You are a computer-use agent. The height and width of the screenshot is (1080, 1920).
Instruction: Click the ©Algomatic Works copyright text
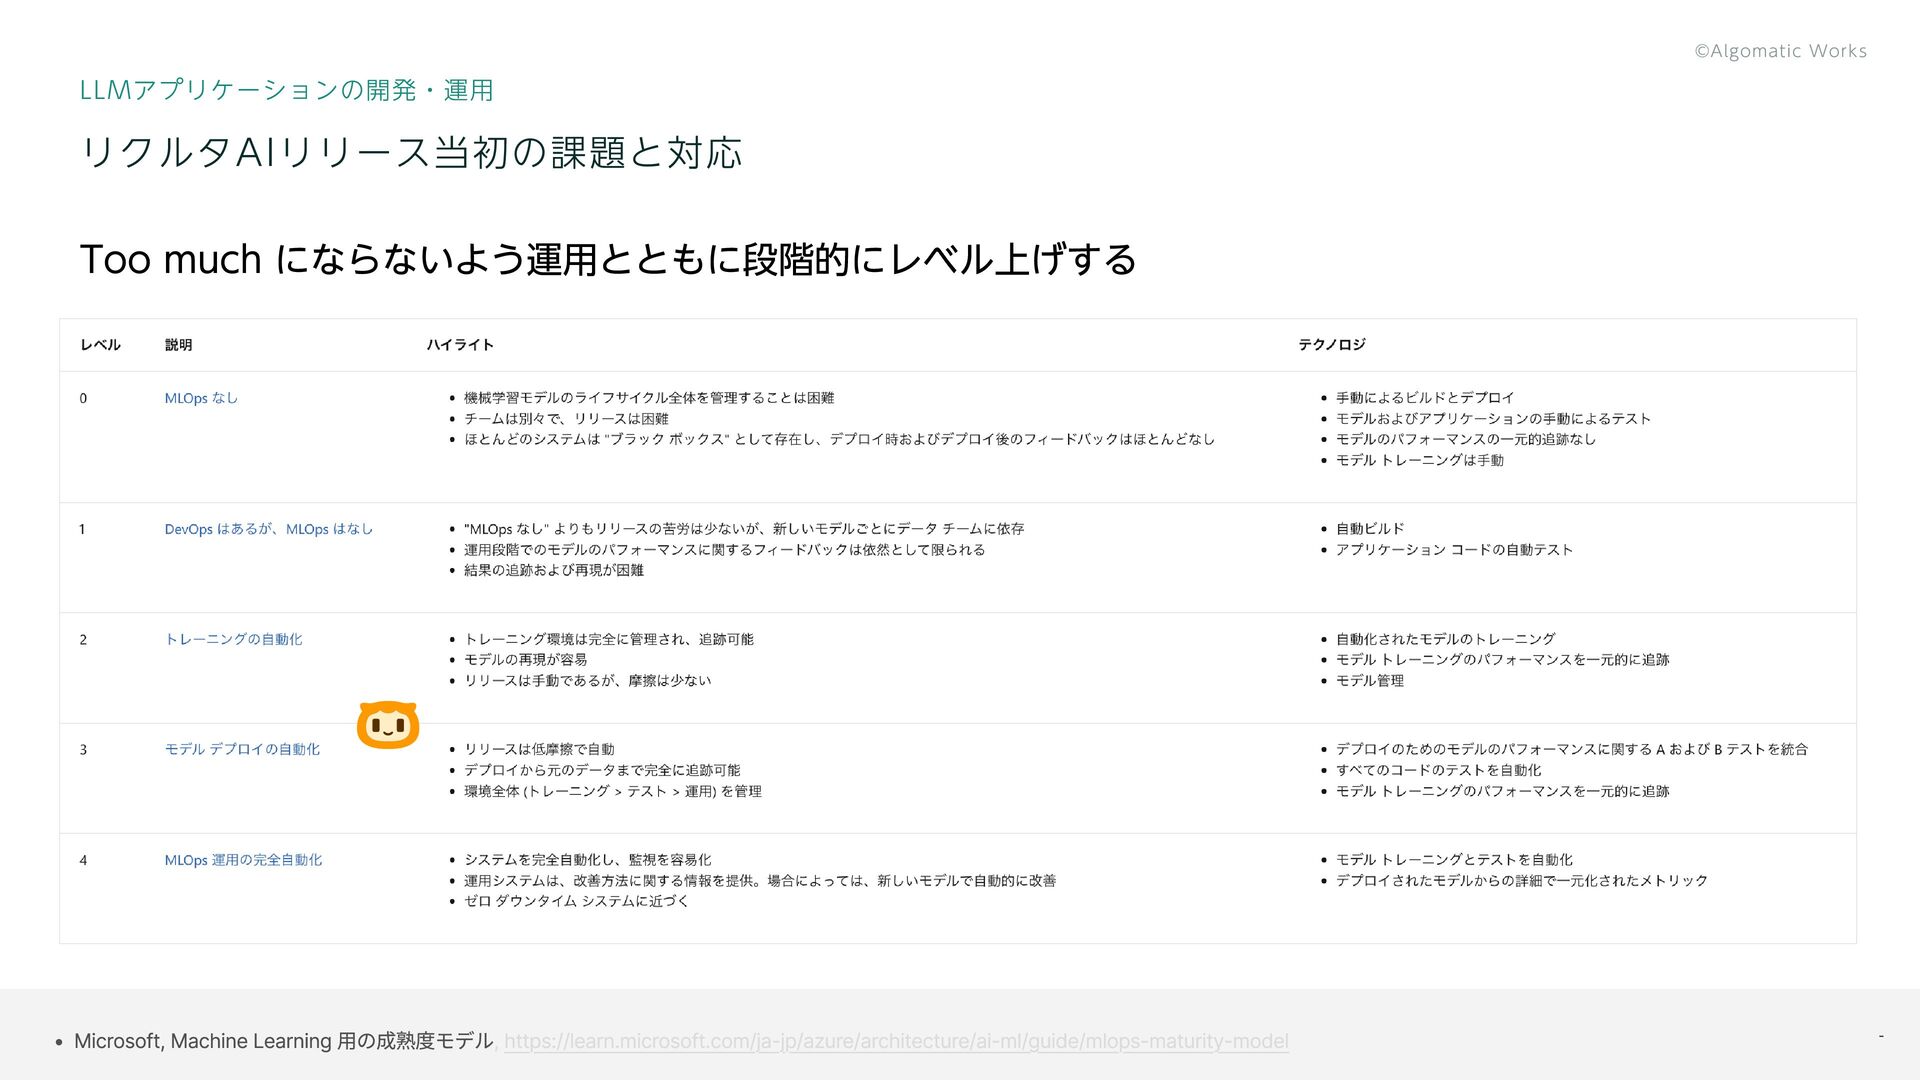(1780, 51)
